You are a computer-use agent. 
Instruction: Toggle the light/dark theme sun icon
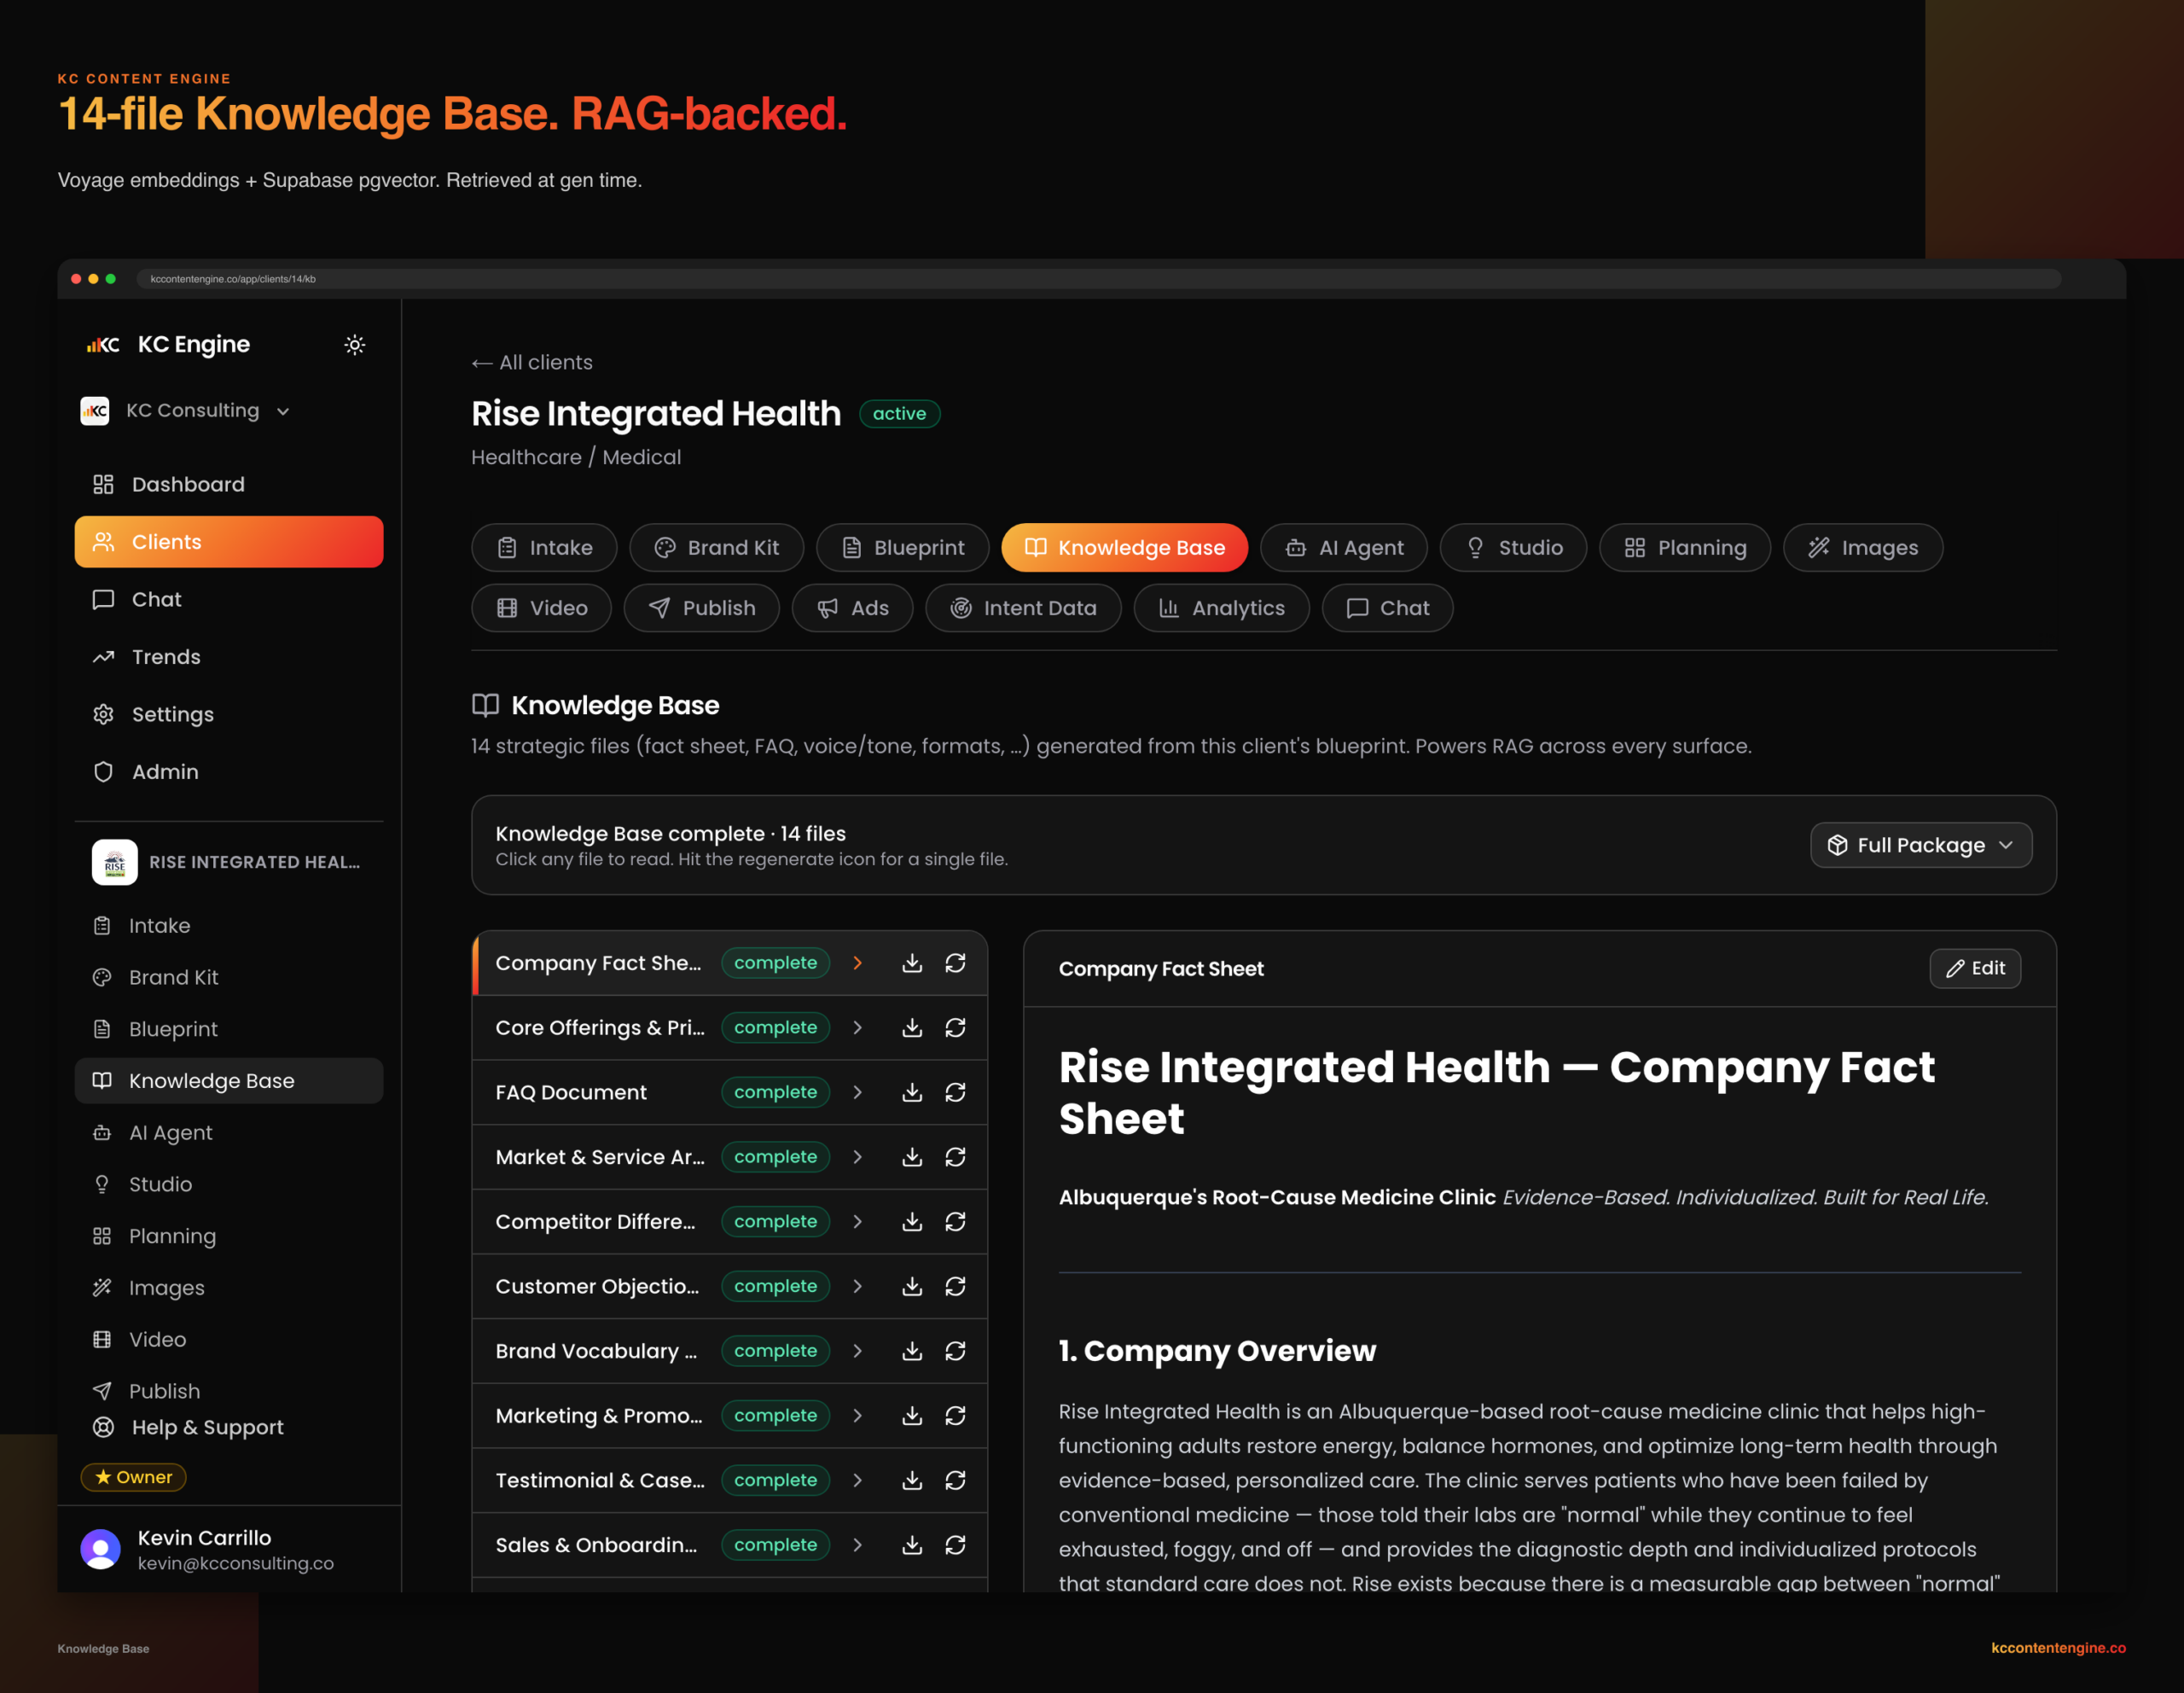pyautogui.click(x=355, y=345)
